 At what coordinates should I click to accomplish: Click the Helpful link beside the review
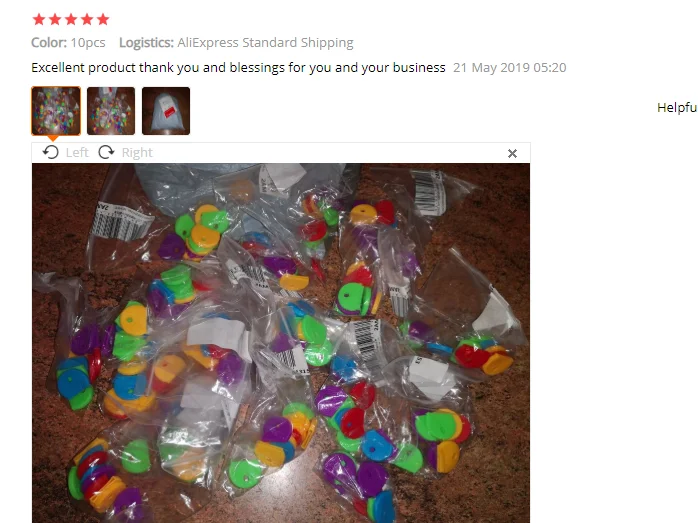click(677, 107)
